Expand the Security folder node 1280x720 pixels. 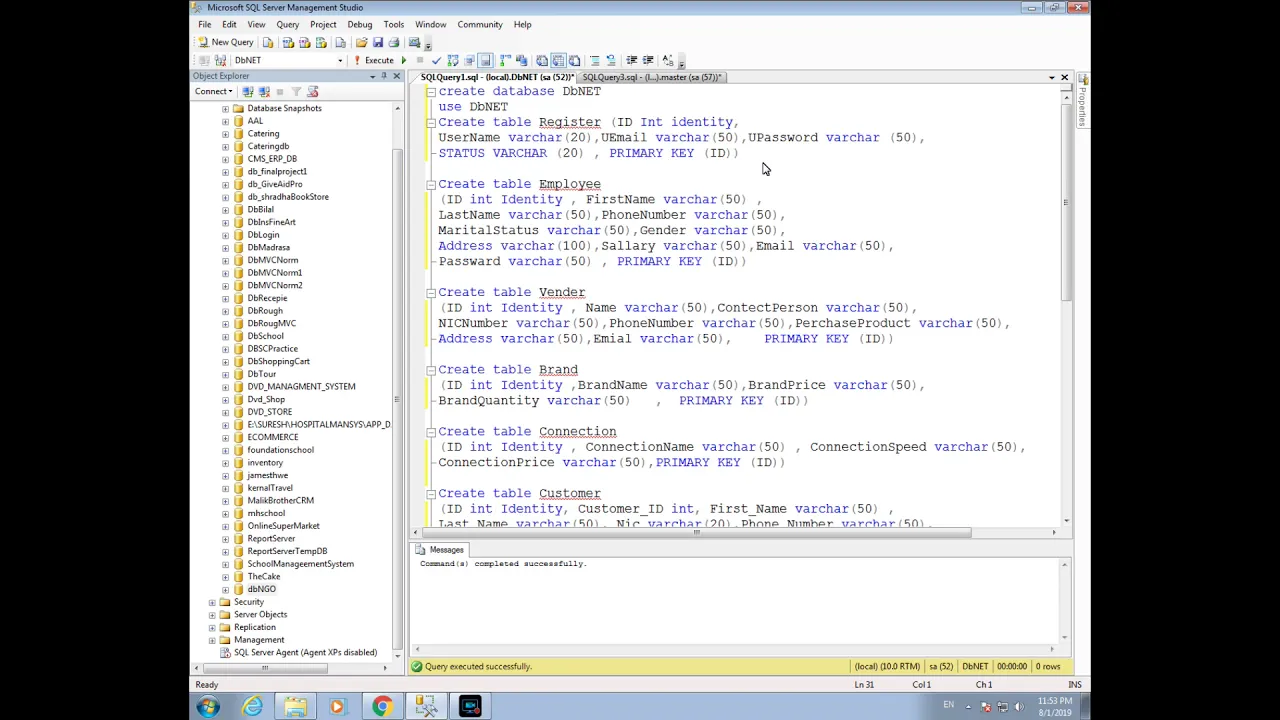coord(212,602)
